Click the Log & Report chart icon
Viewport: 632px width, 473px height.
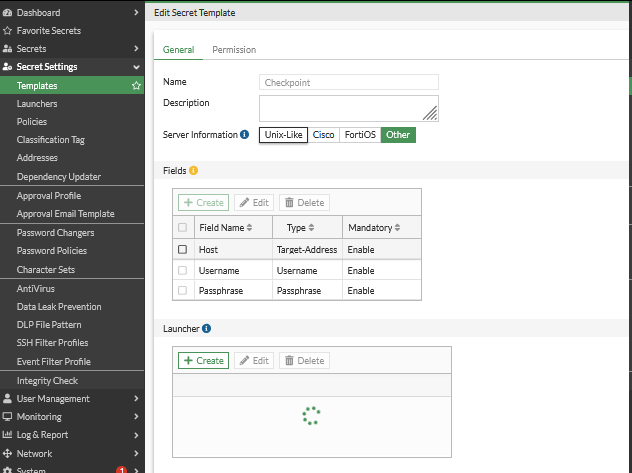[7, 434]
